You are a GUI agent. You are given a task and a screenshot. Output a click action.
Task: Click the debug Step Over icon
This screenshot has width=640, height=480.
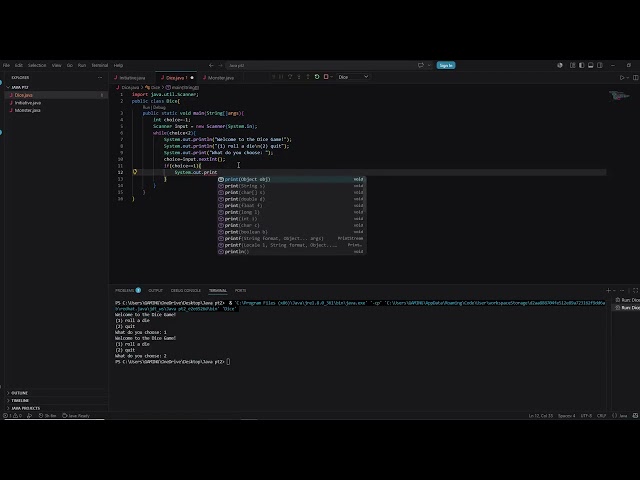click(x=290, y=77)
